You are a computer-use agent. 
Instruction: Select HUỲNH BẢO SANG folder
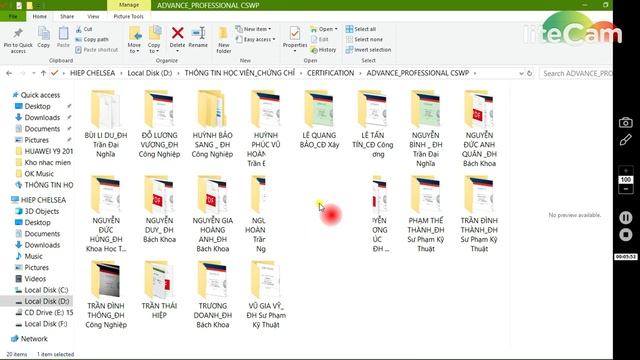click(x=212, y=124)
